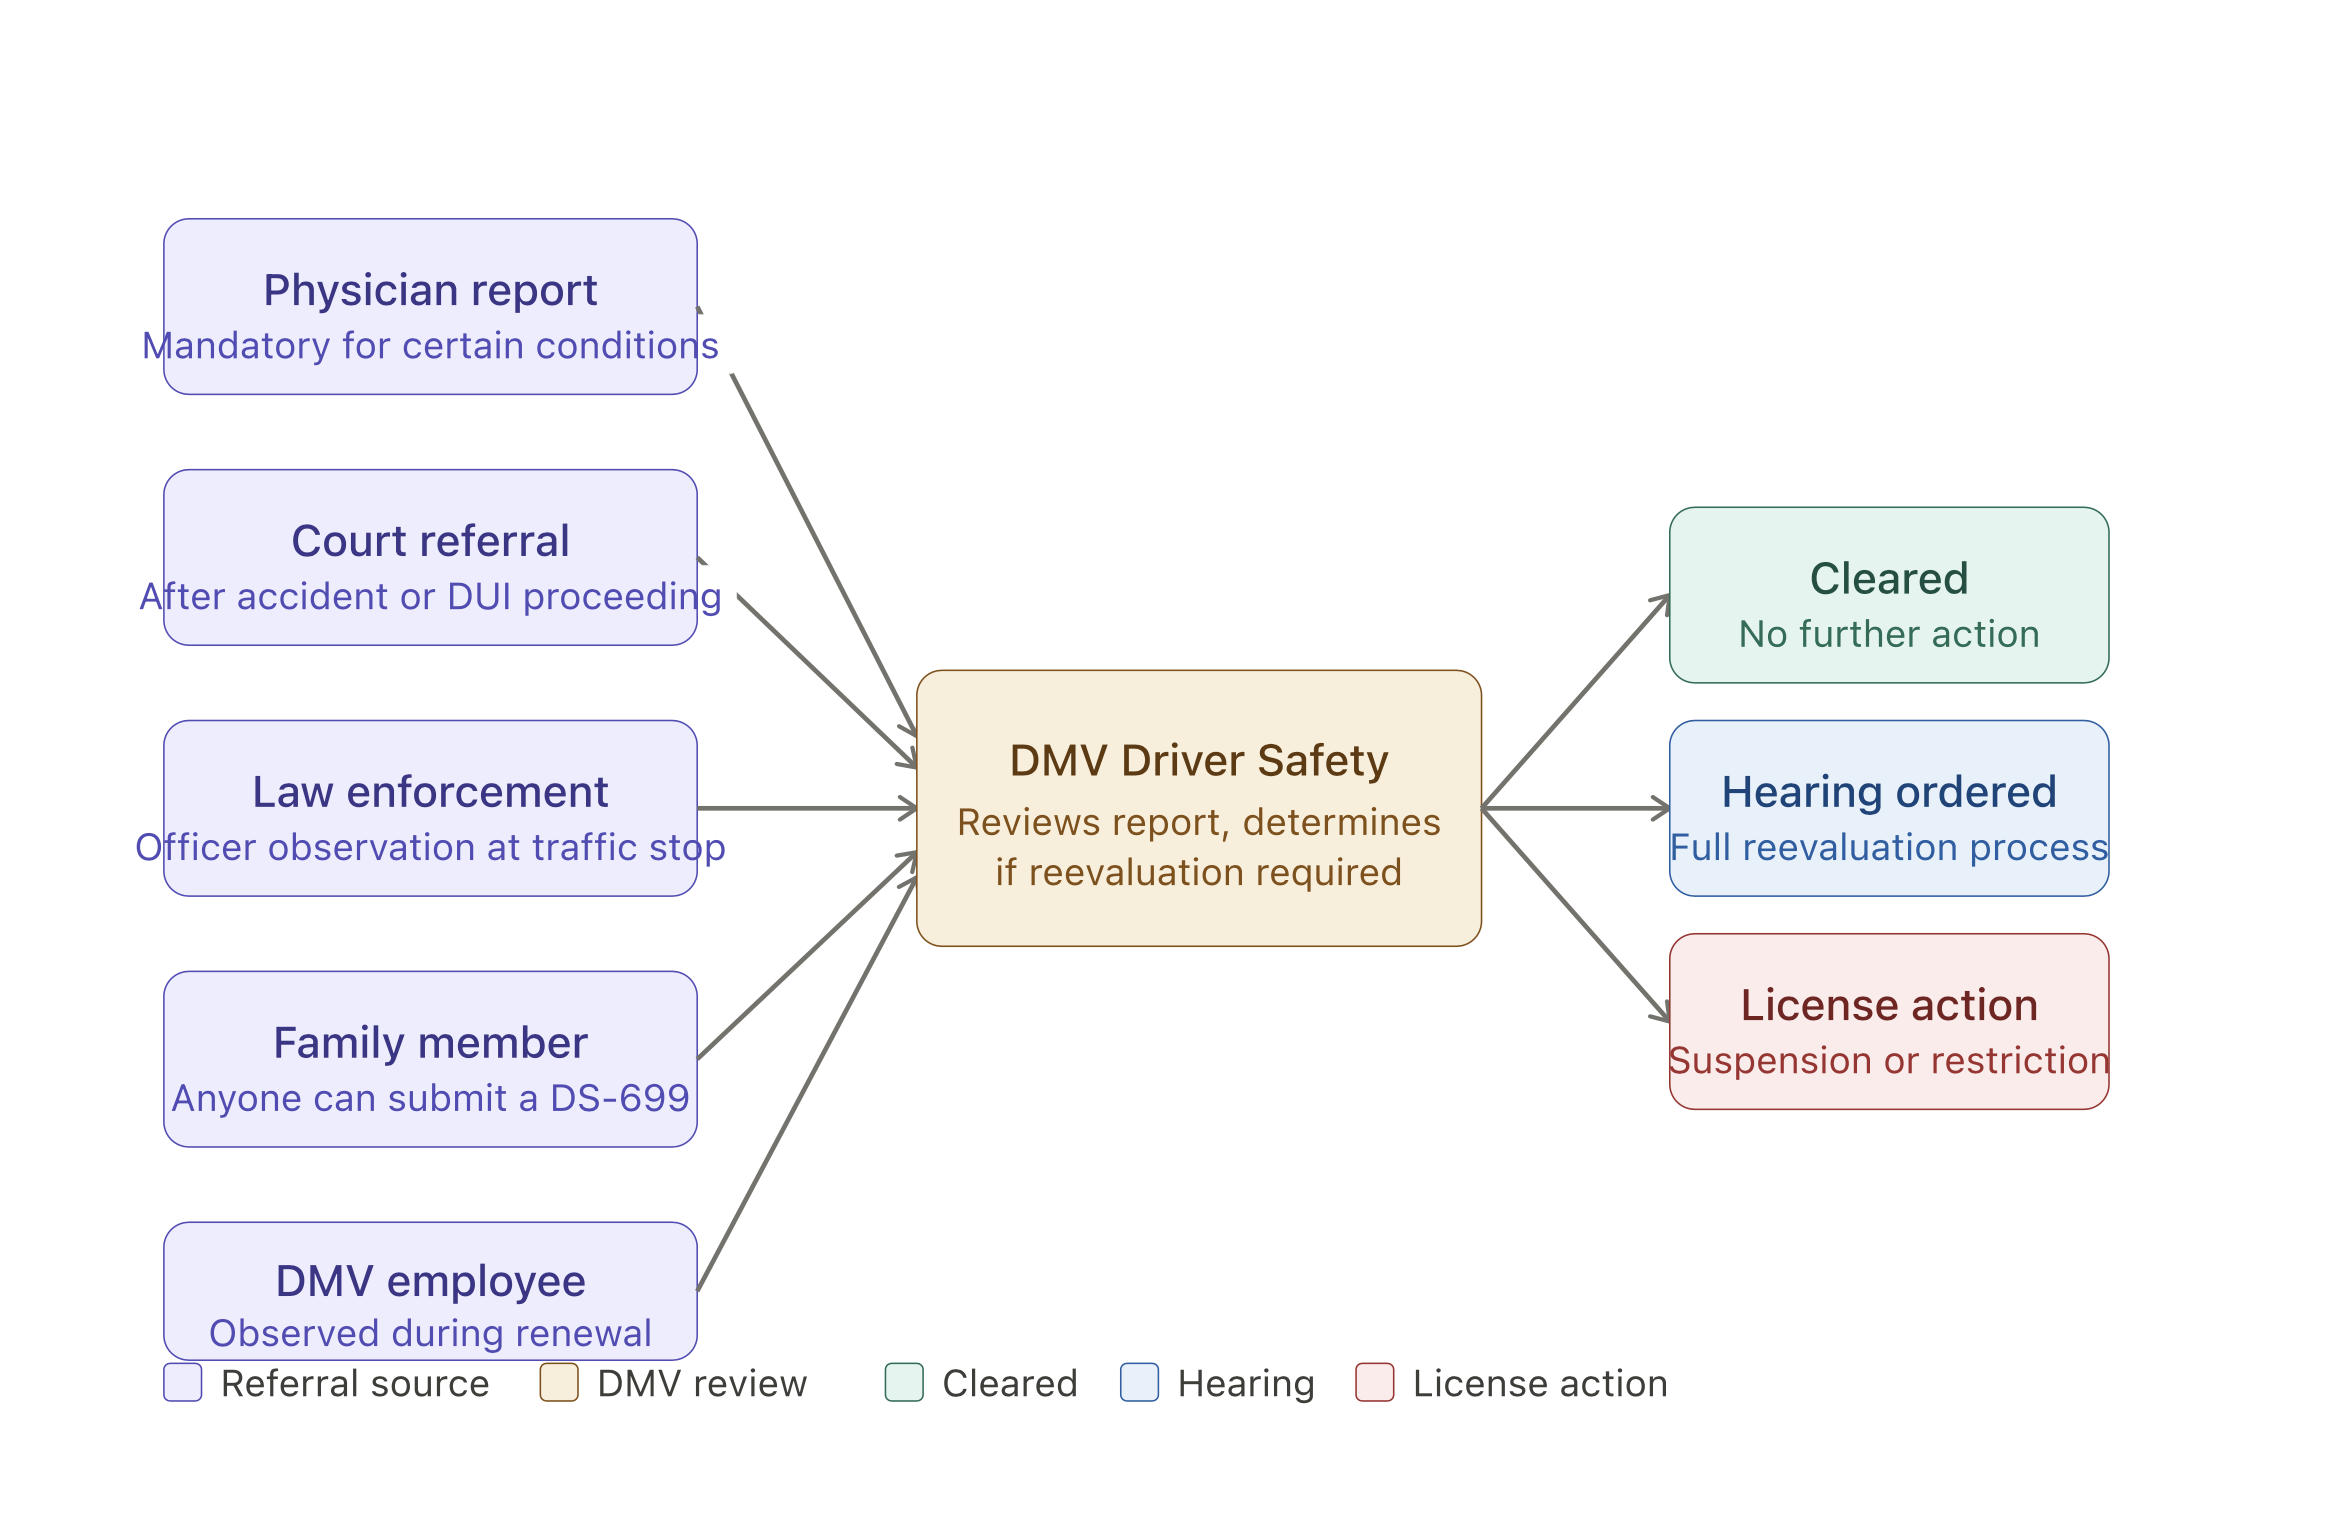Click the Physician report box

[x=430, y=306]
